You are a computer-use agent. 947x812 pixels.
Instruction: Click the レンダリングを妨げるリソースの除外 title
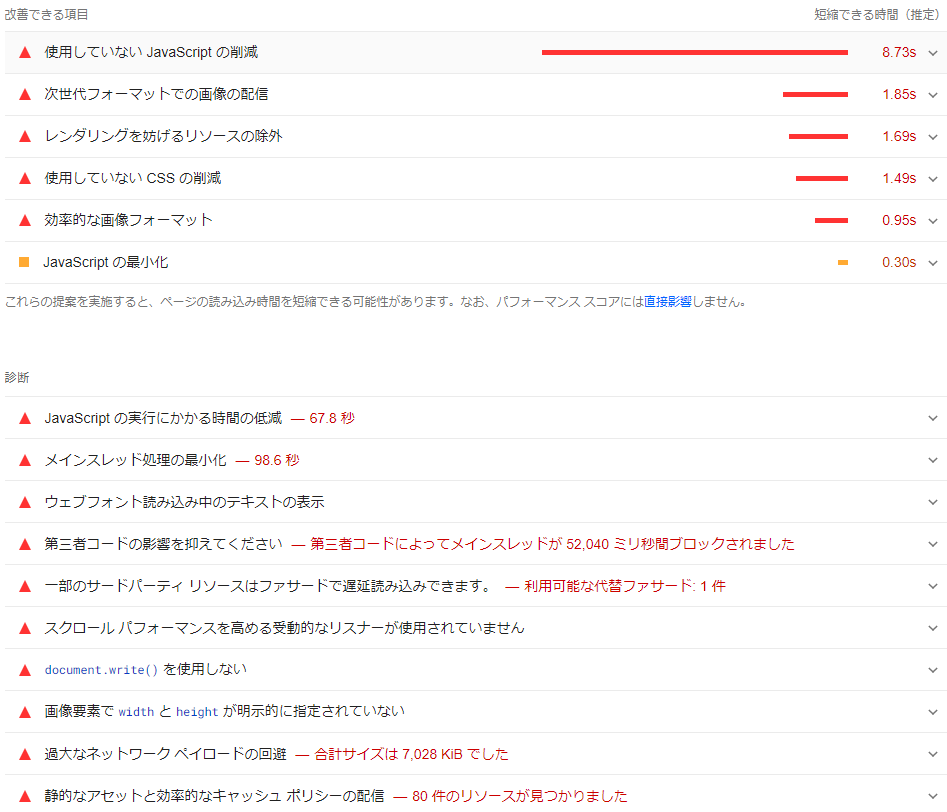(x=163, y=136)
